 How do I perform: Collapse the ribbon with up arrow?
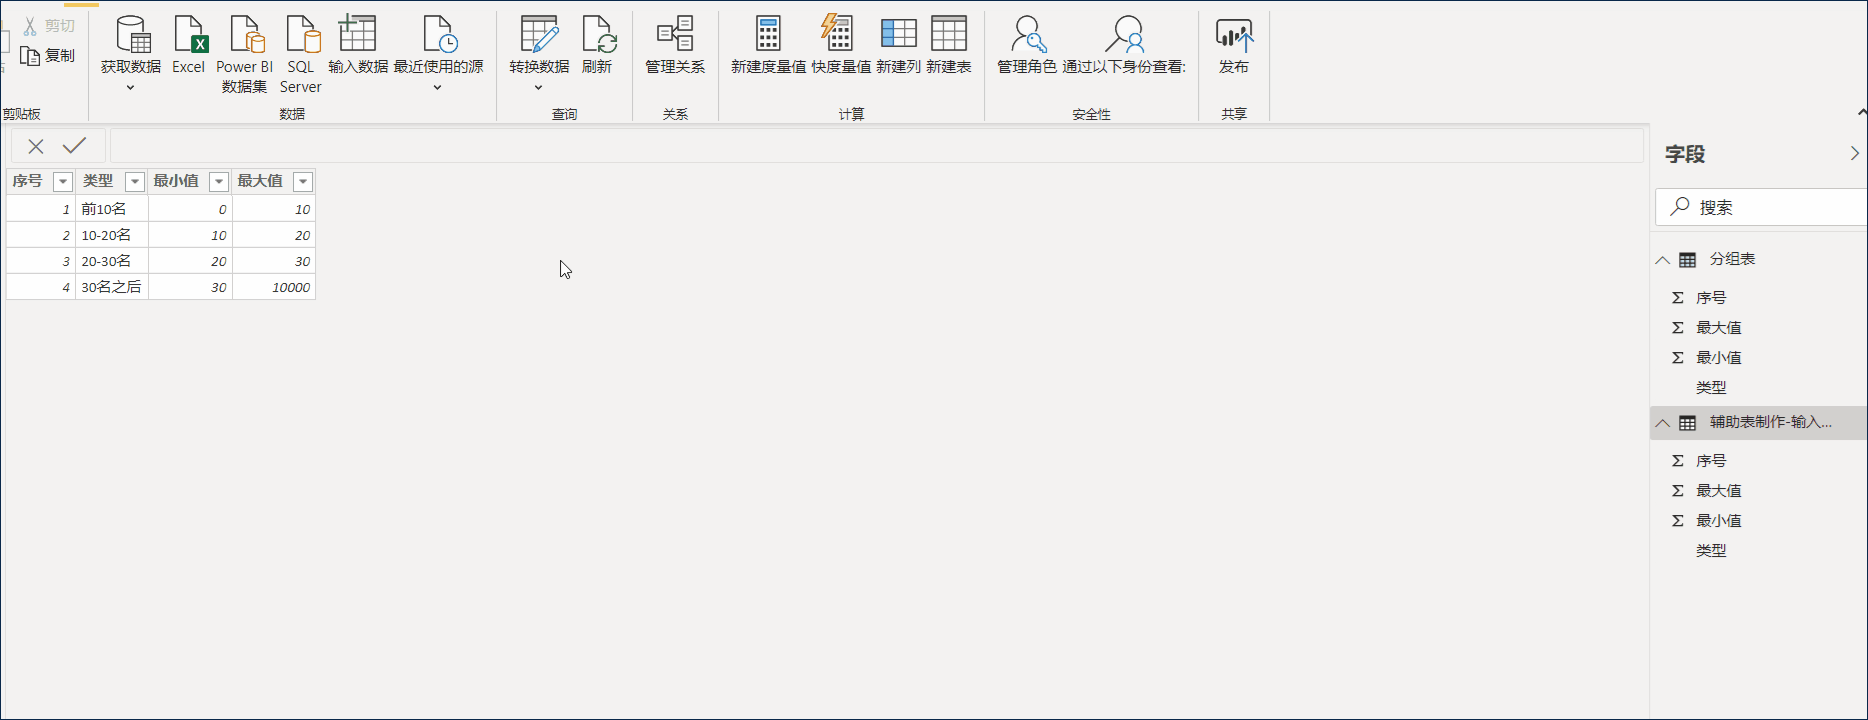[1861, 112]
